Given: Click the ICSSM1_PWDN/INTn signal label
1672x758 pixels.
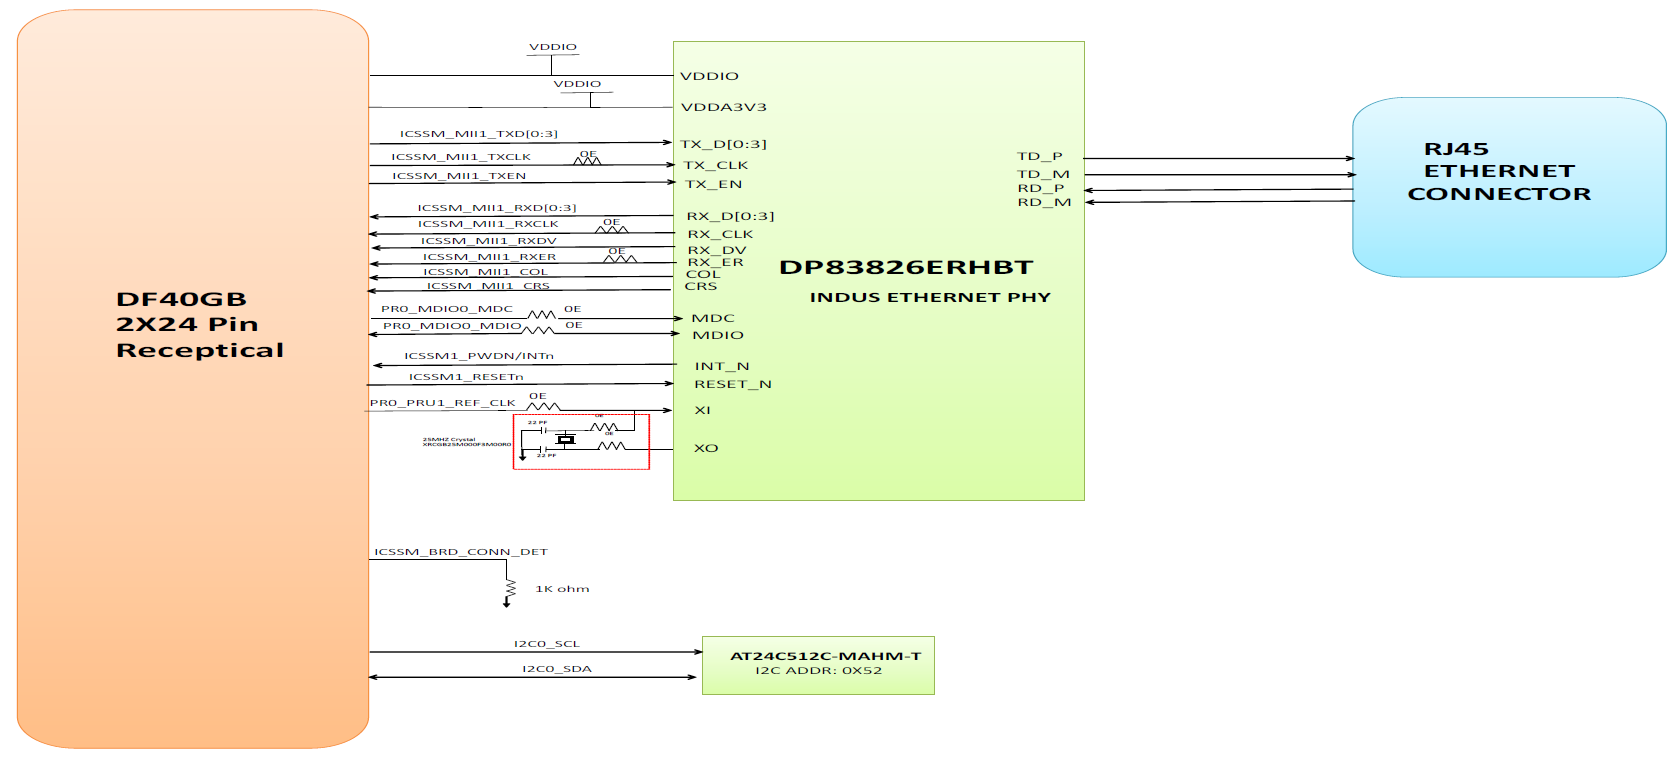Looking at the screenshot, I should coord(479,356).
